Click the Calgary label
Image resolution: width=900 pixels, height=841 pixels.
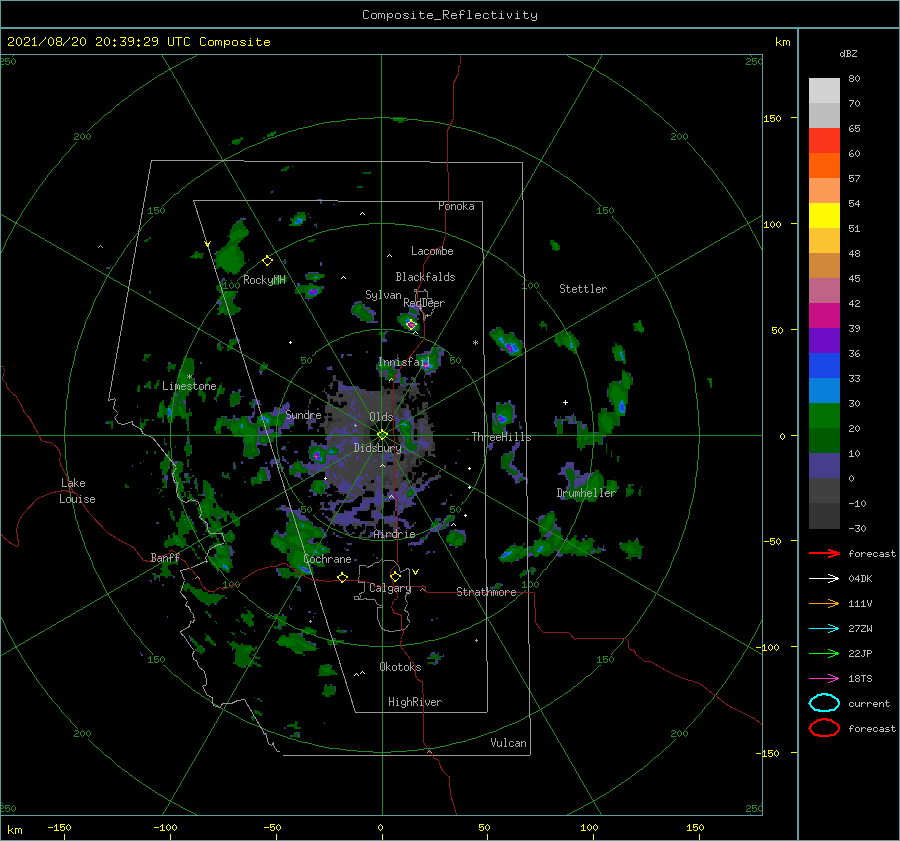point(390,588)
